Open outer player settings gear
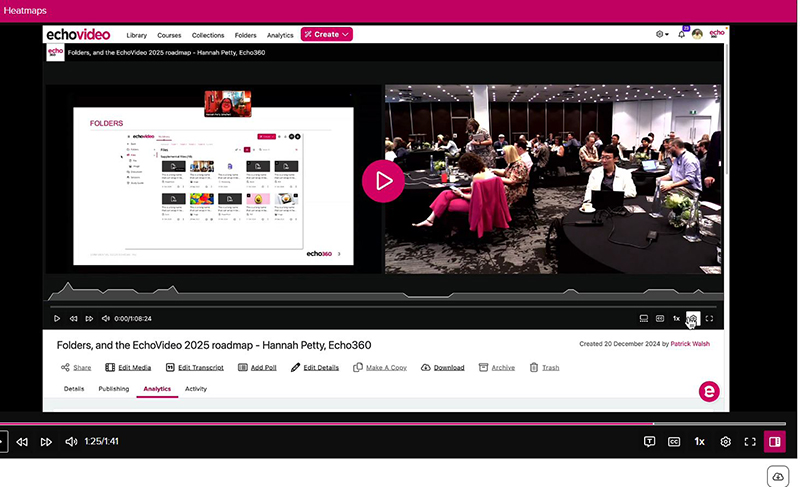 [726, 442]
